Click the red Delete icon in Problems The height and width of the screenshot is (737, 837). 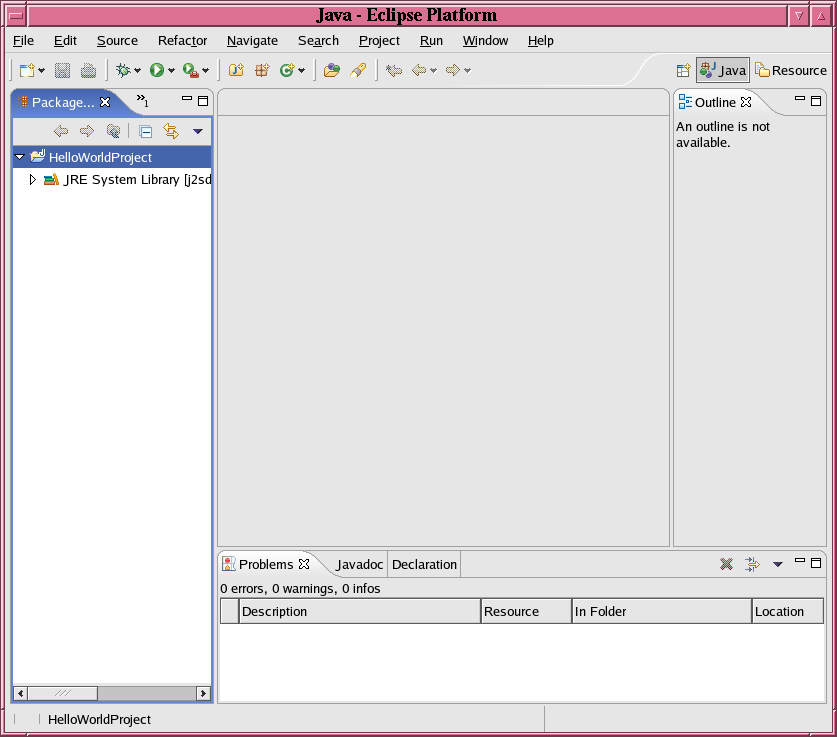pyautogui.click(x=726, y=564)
